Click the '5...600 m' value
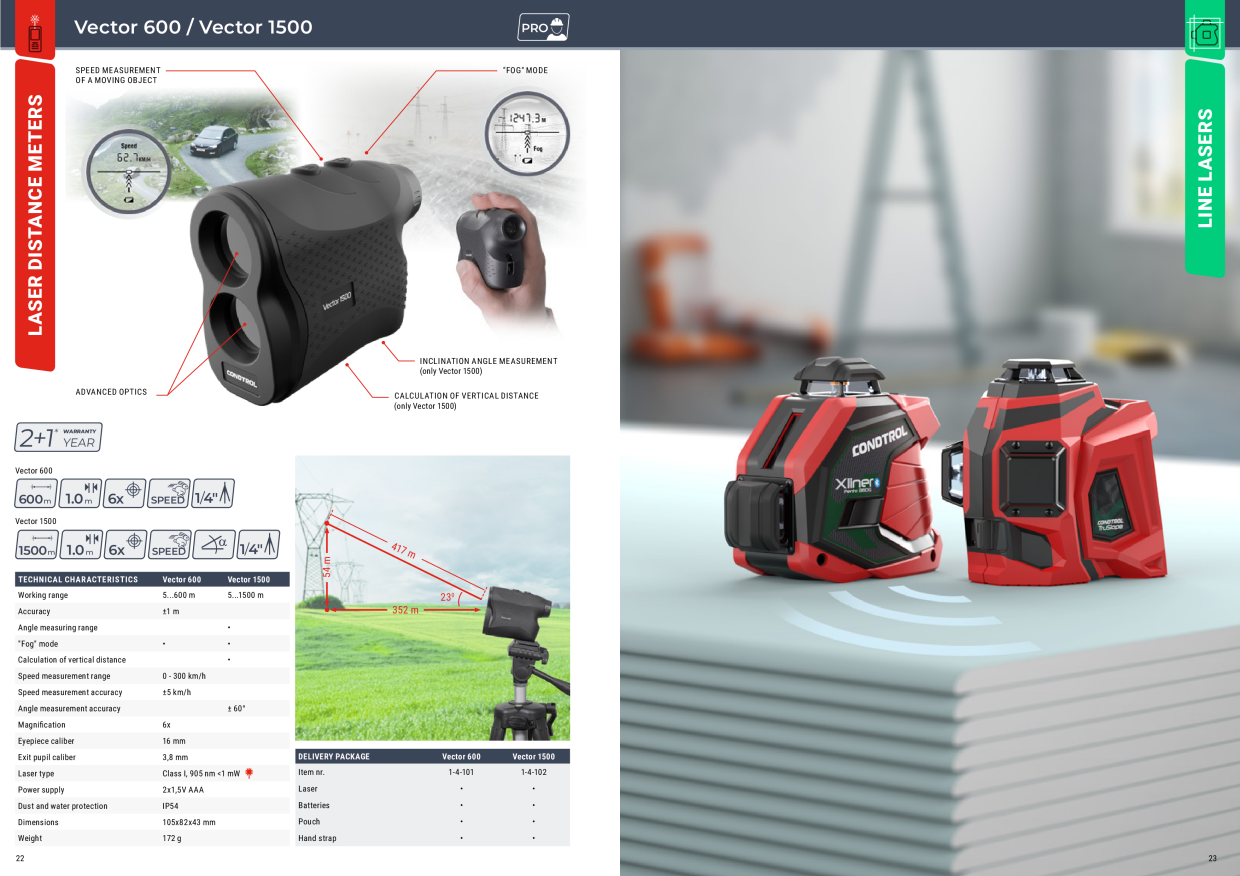The width and height of the screenshot is (1240, 876). (179, 595)
